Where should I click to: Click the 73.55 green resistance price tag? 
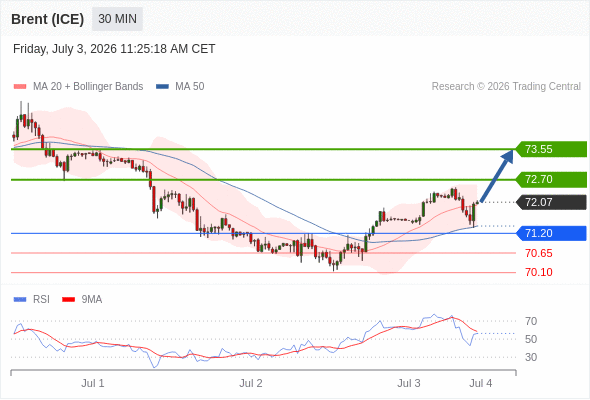551,149
